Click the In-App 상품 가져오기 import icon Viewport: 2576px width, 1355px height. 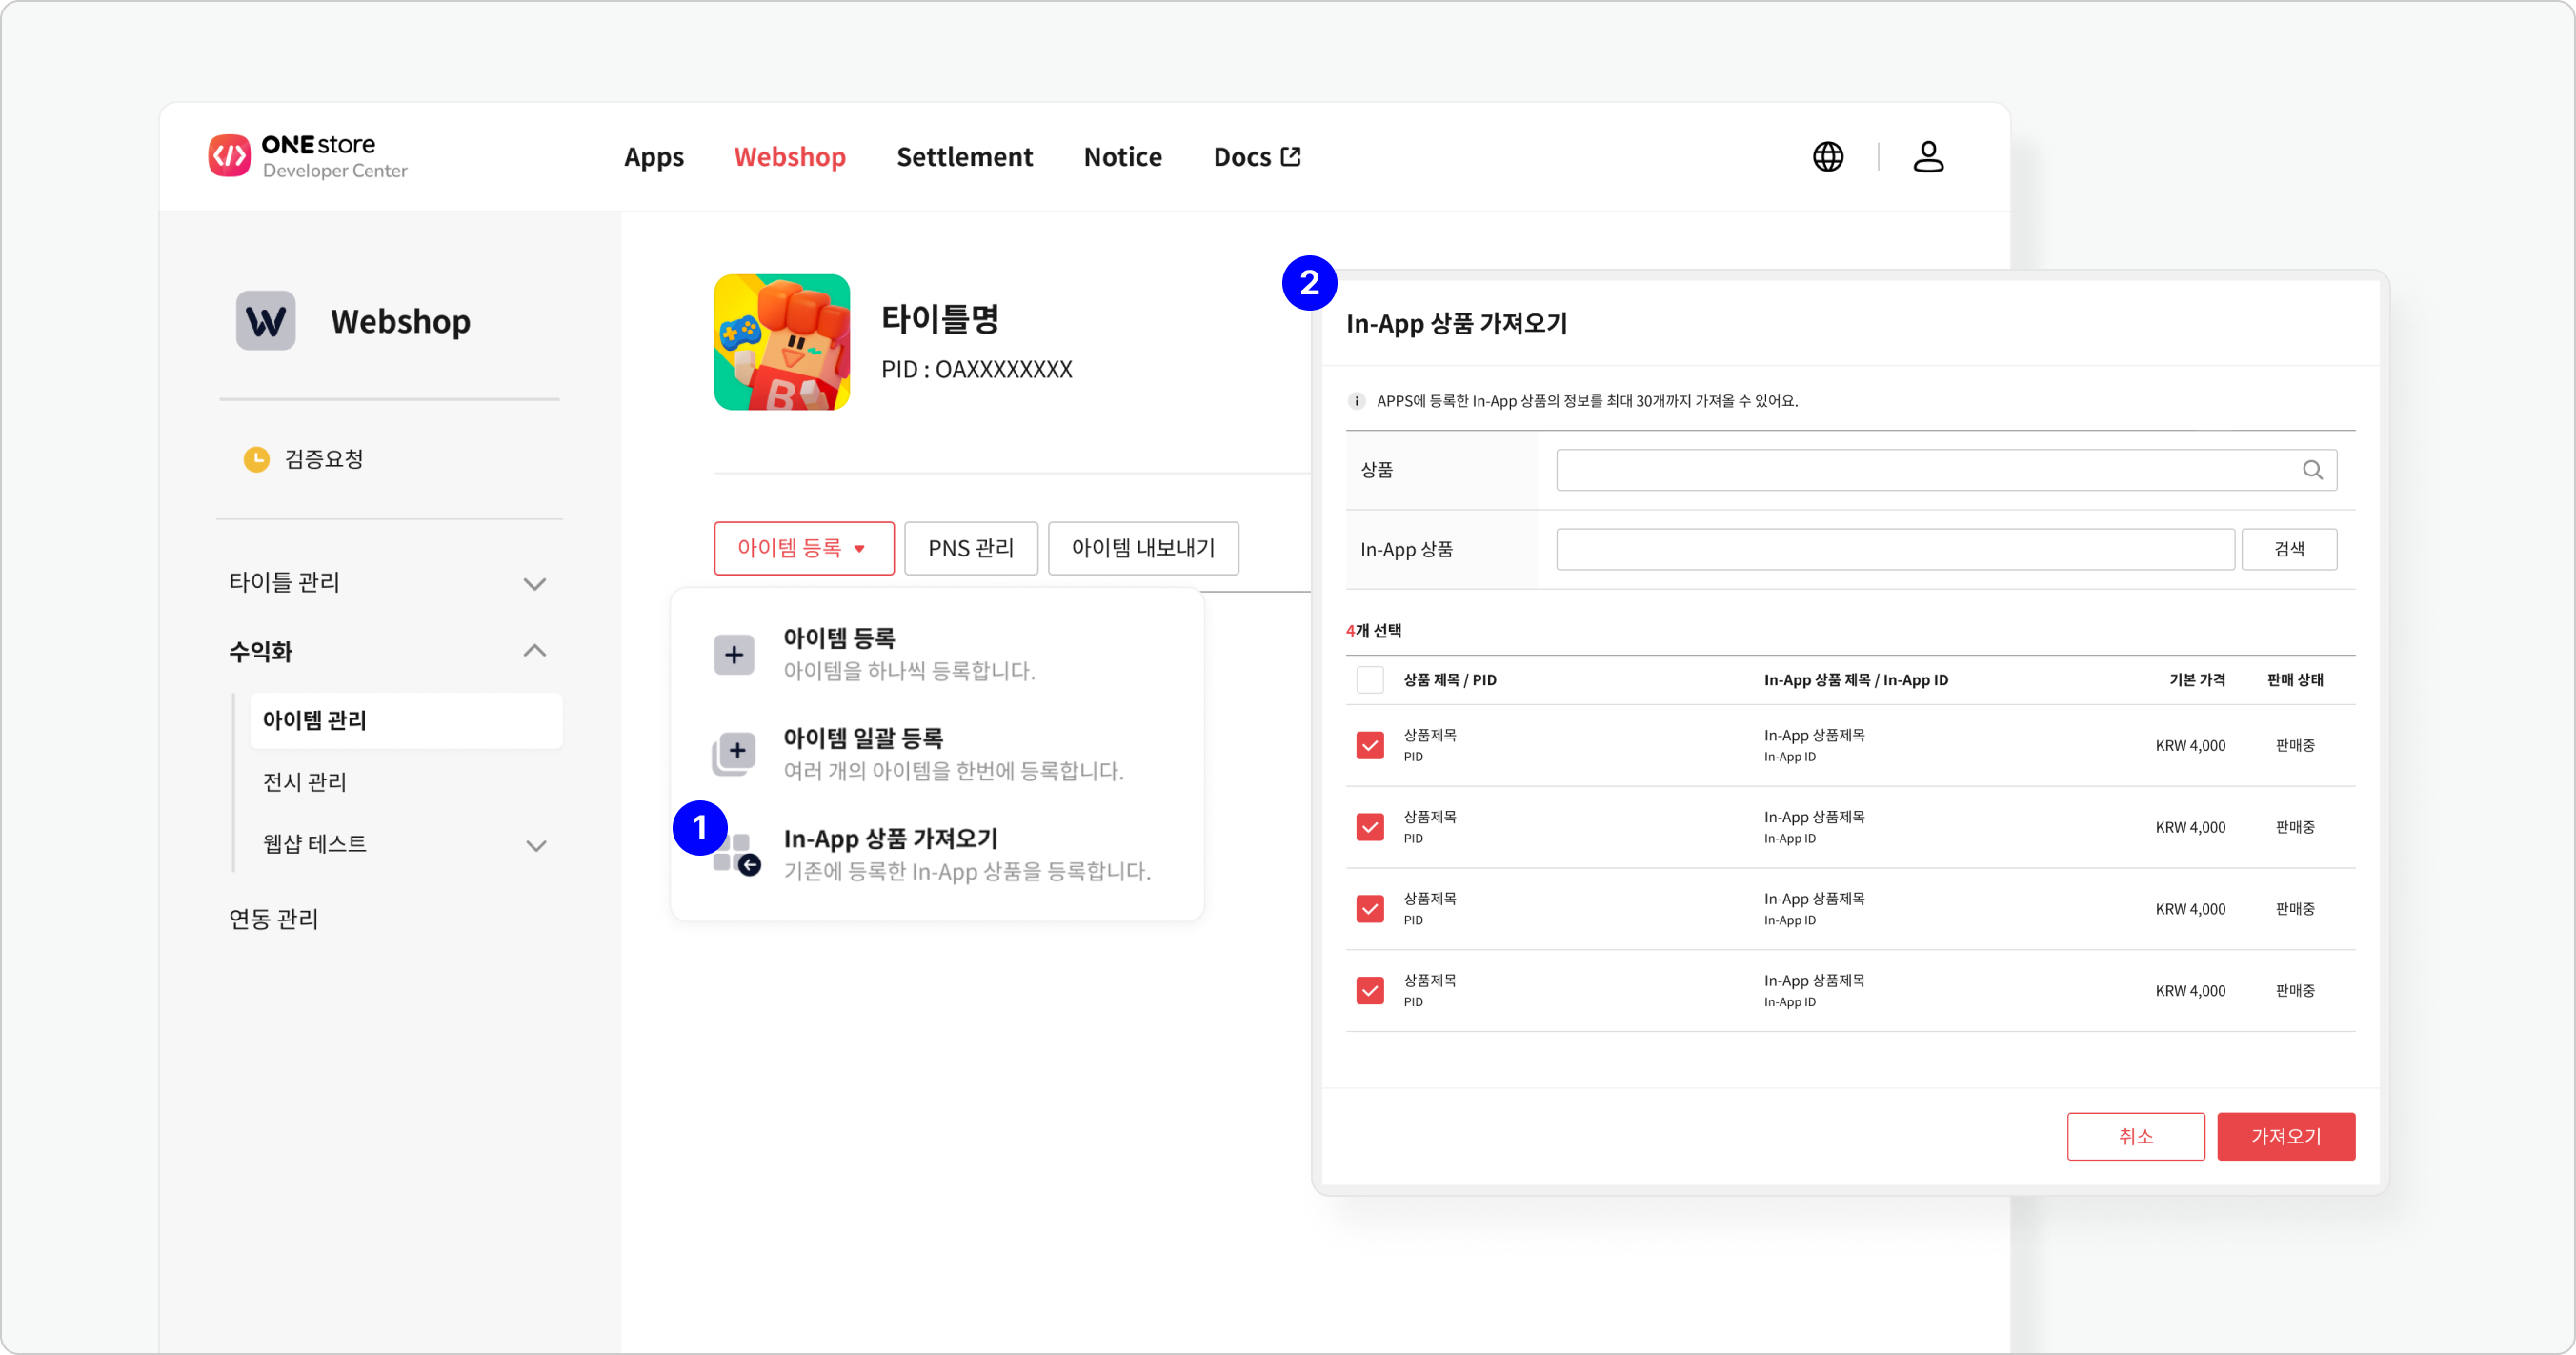click(x=738, y=855)
